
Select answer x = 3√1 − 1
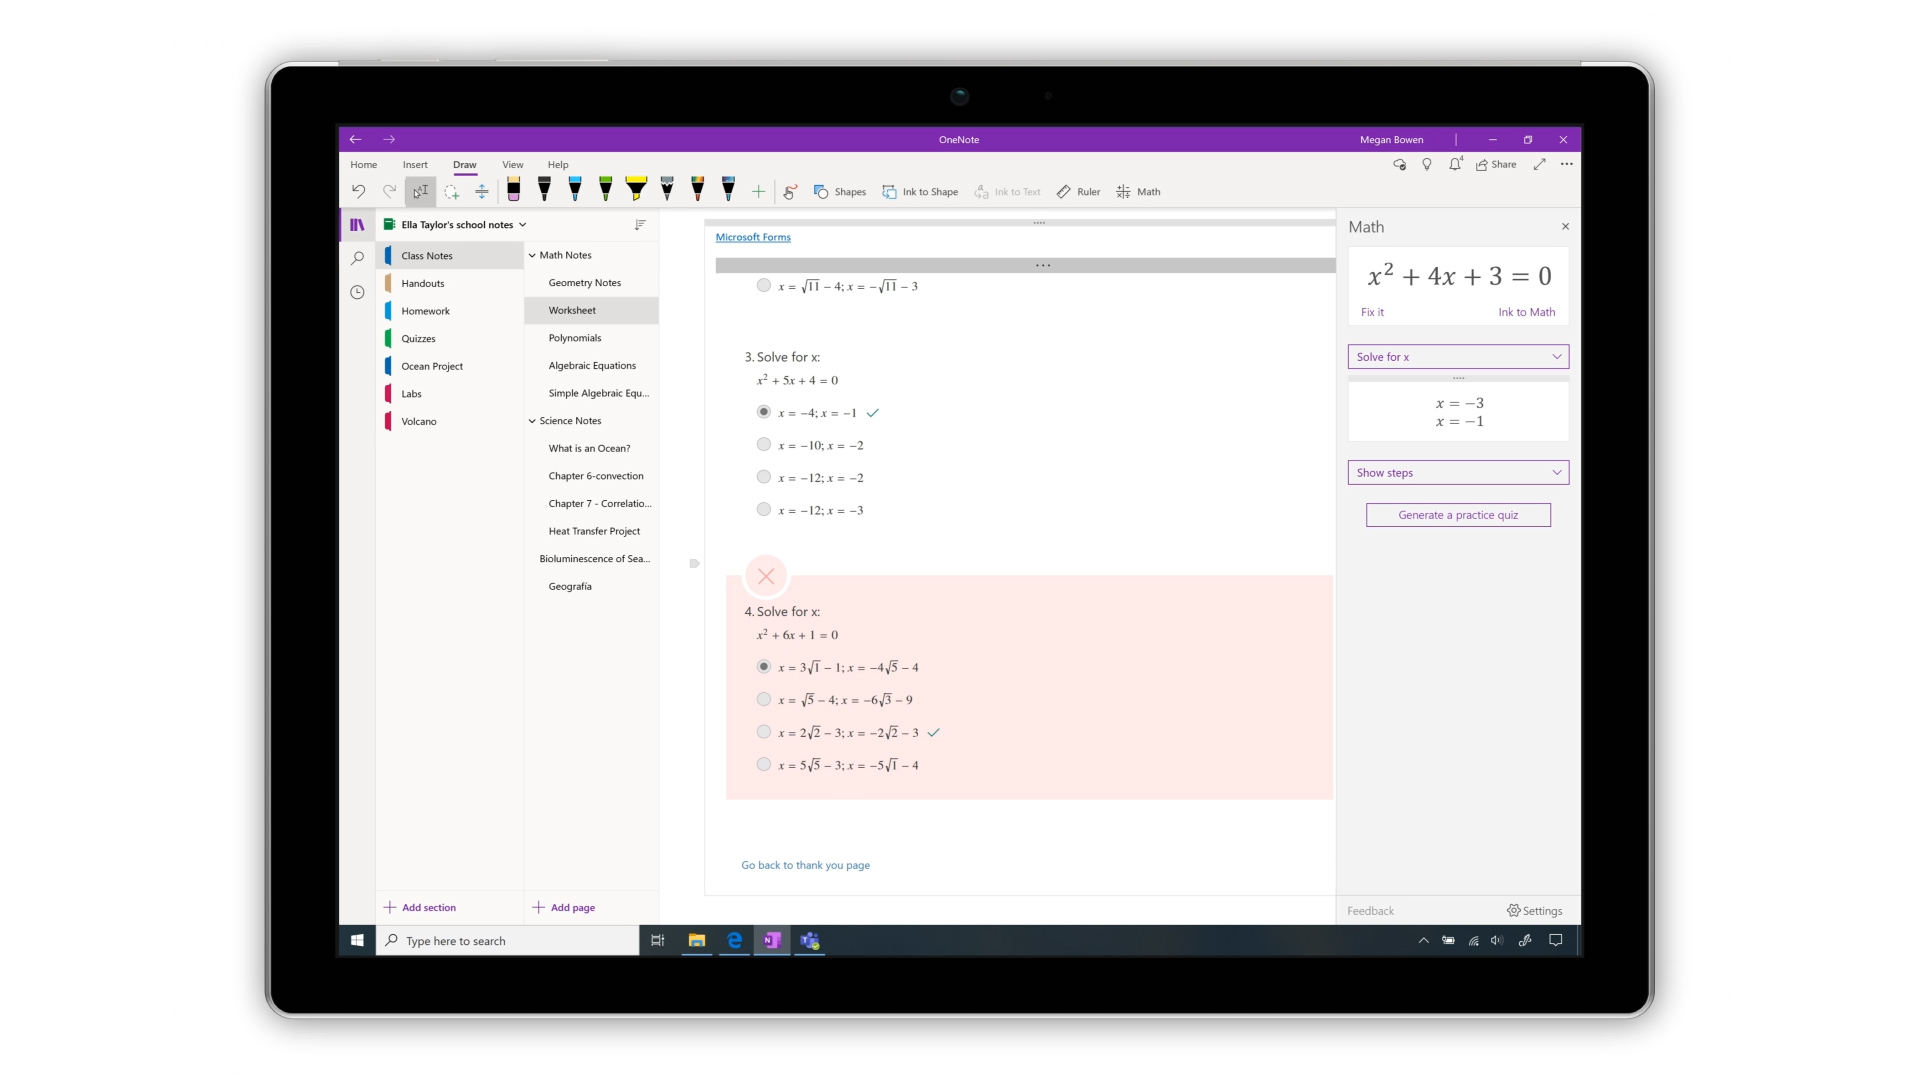tap(764, 667)
